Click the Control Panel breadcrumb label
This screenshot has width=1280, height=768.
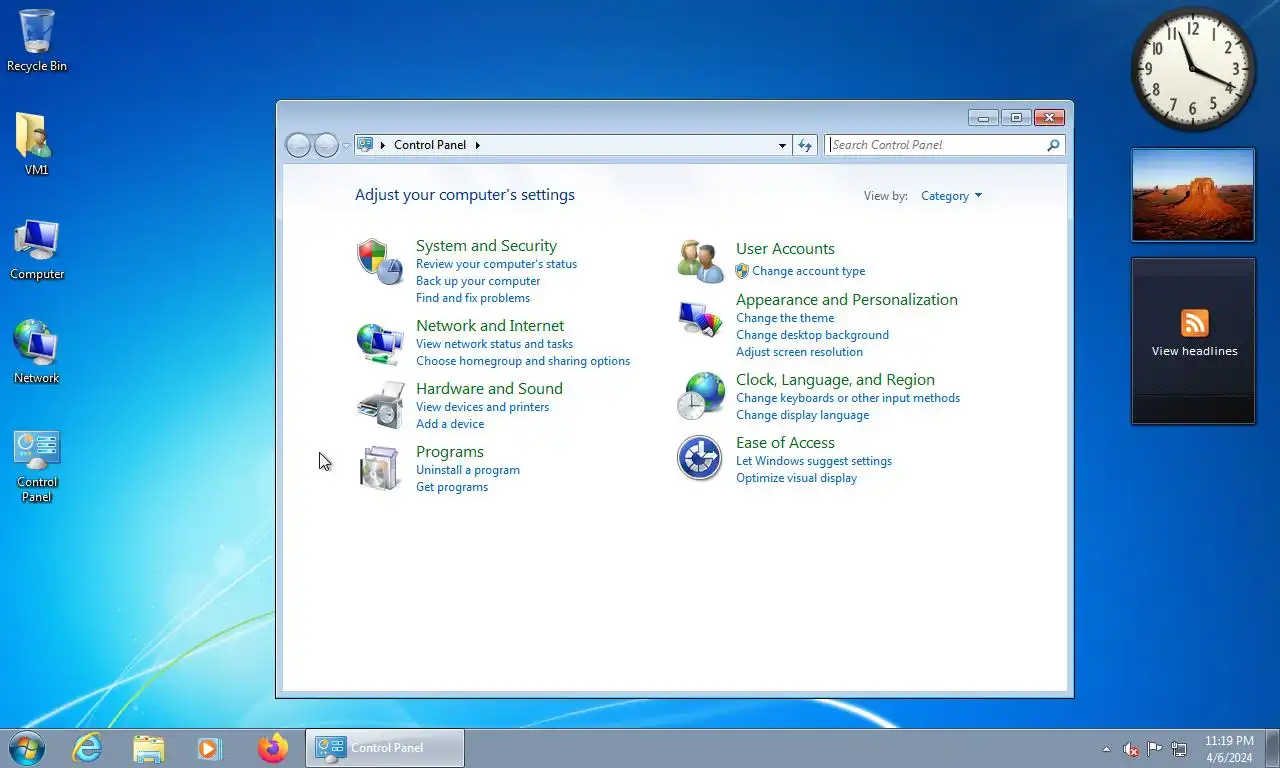coord(430,145)
